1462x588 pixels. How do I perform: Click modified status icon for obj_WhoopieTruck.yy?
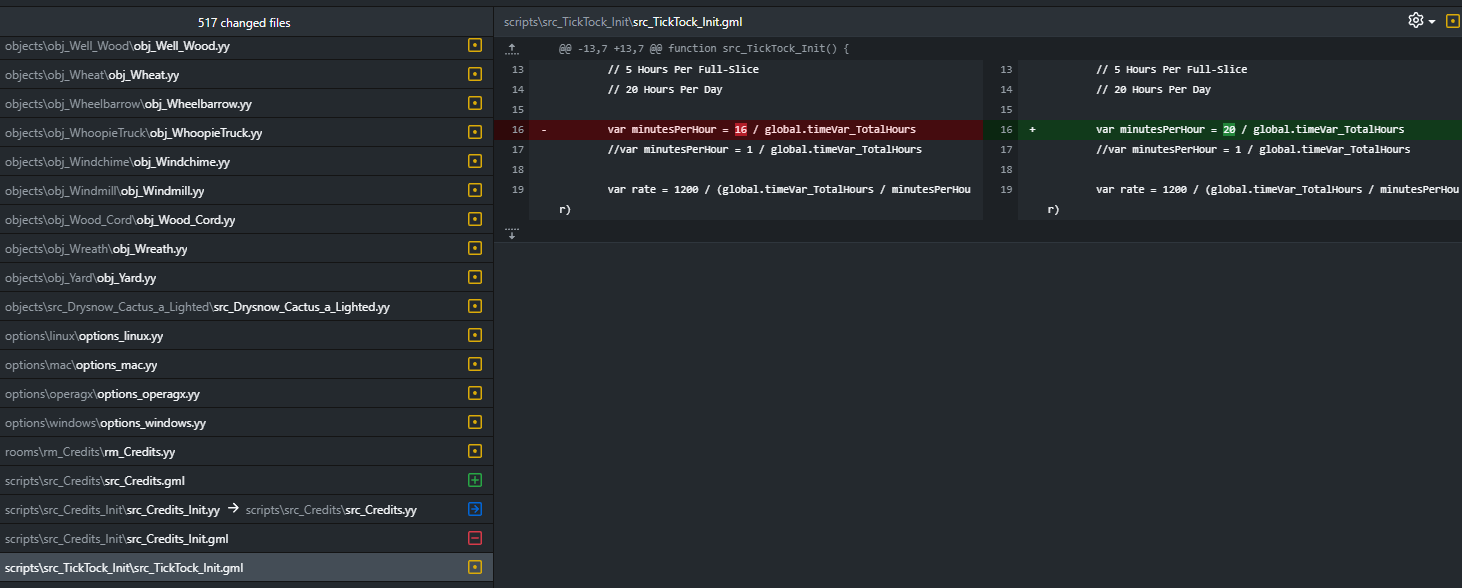tap(475, 133)
